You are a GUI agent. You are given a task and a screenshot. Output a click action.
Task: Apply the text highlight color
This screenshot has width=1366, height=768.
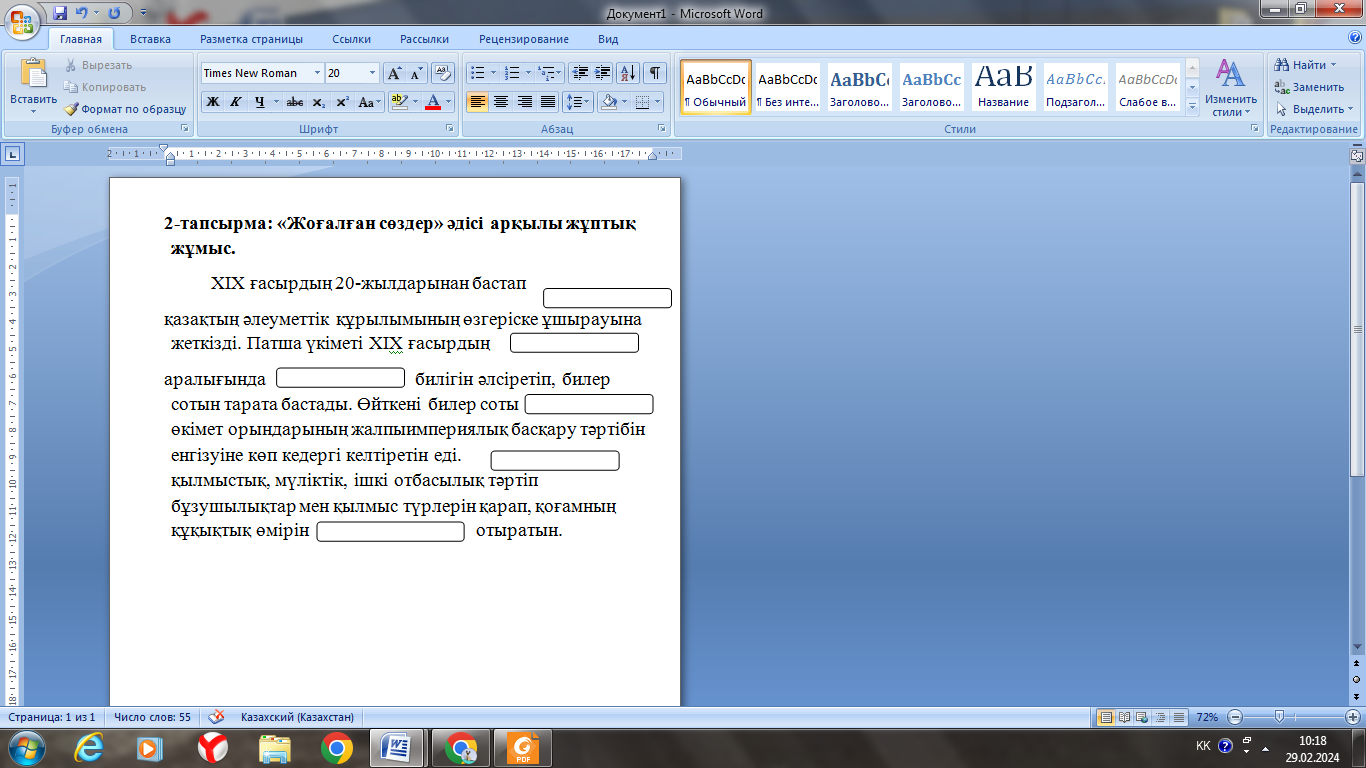pos(400,102)
